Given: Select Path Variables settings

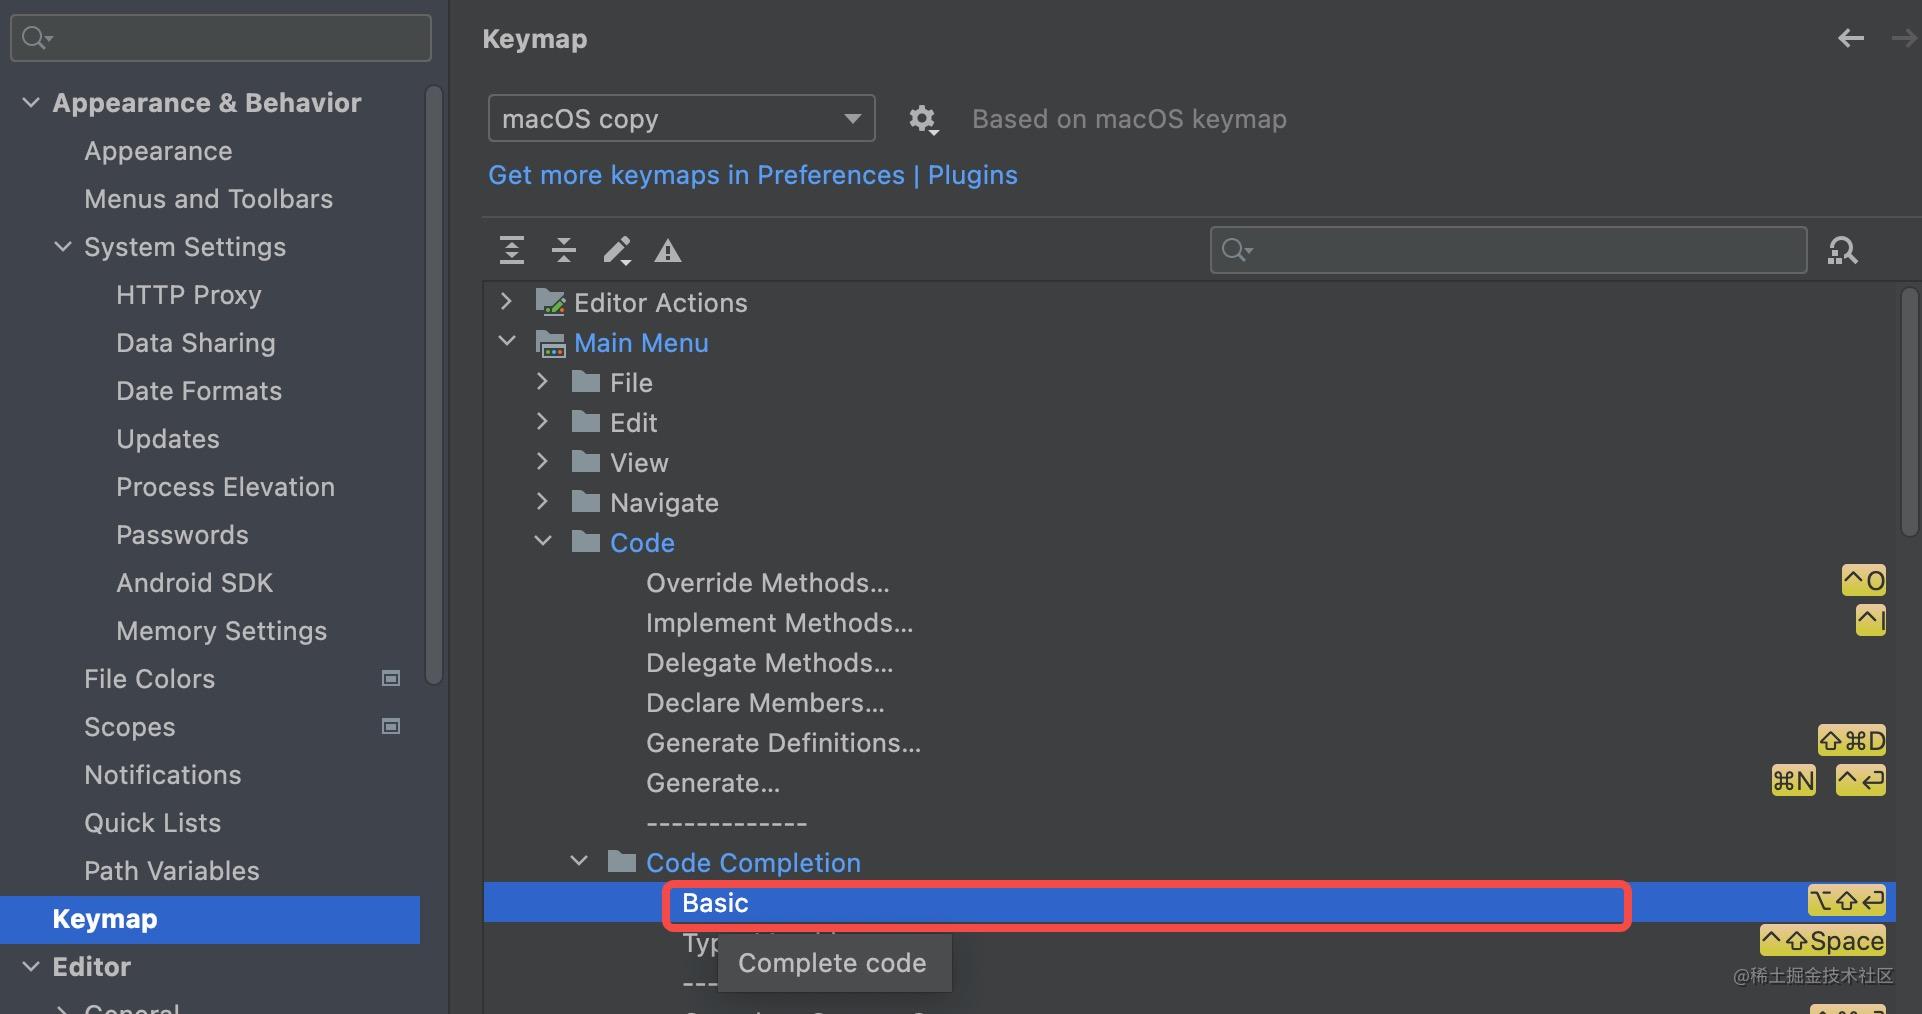Looking at the screenshot, I should pos(171,871).
